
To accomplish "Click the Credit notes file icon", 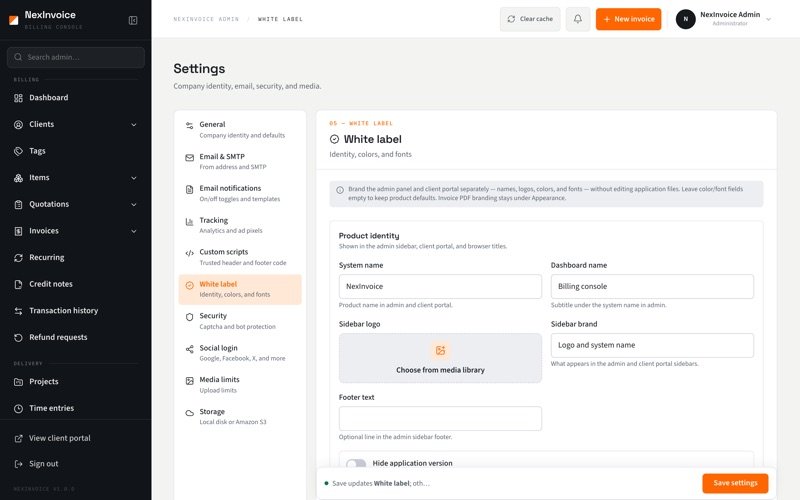I will 18,284.
